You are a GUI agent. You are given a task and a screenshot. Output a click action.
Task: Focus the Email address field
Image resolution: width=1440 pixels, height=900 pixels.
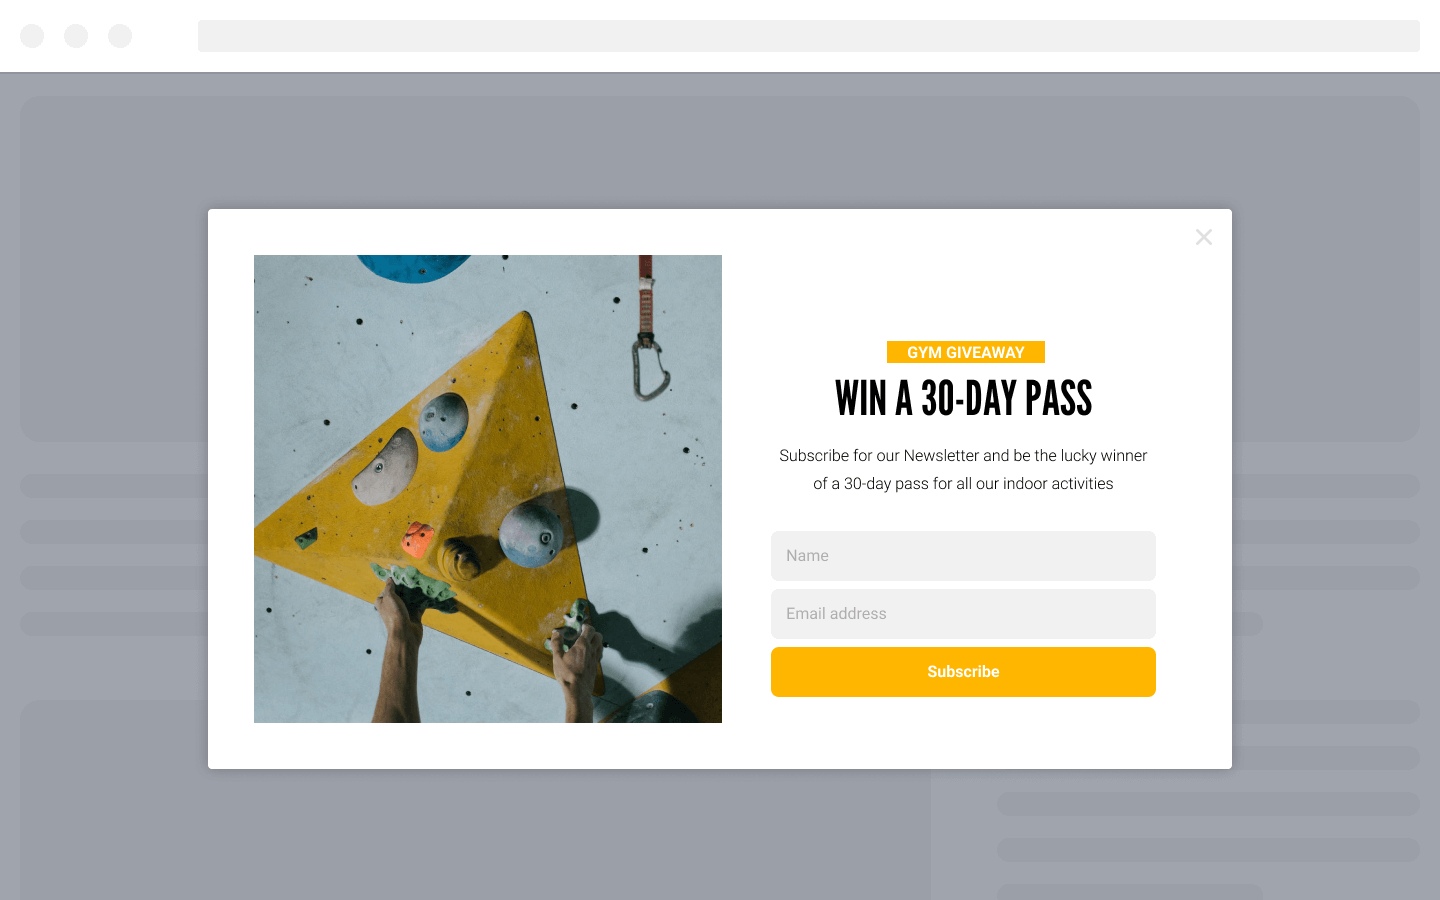(963, 614)
